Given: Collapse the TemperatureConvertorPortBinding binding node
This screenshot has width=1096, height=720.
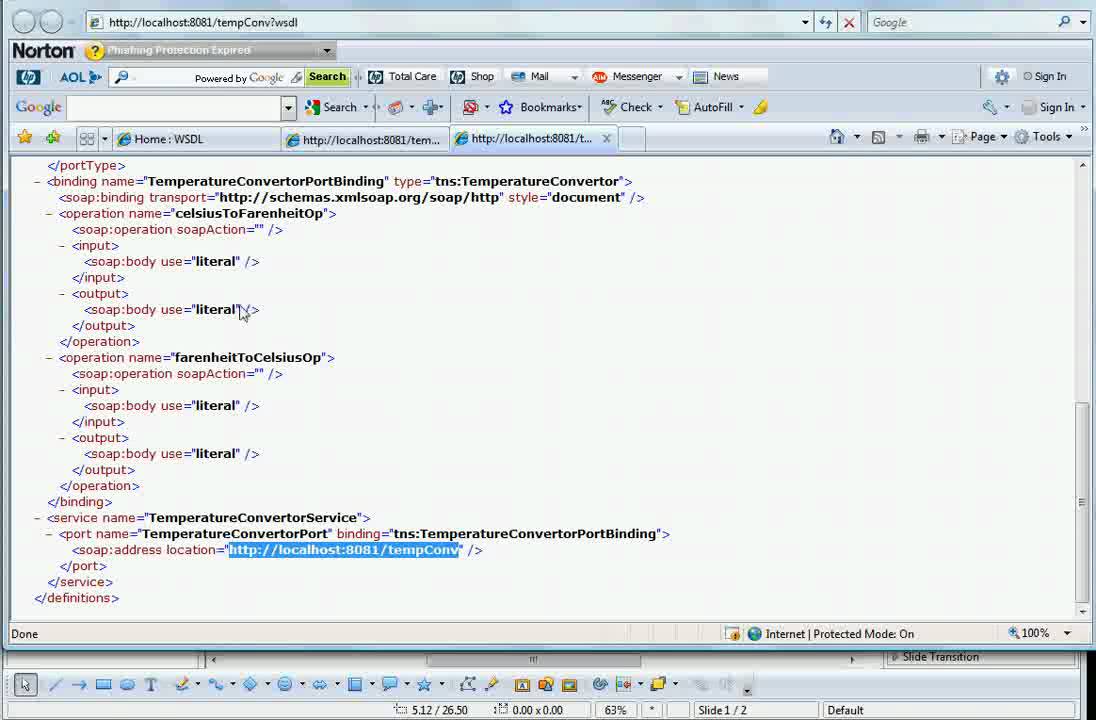Looking at the screenshot, I should (x=37, y=182).
